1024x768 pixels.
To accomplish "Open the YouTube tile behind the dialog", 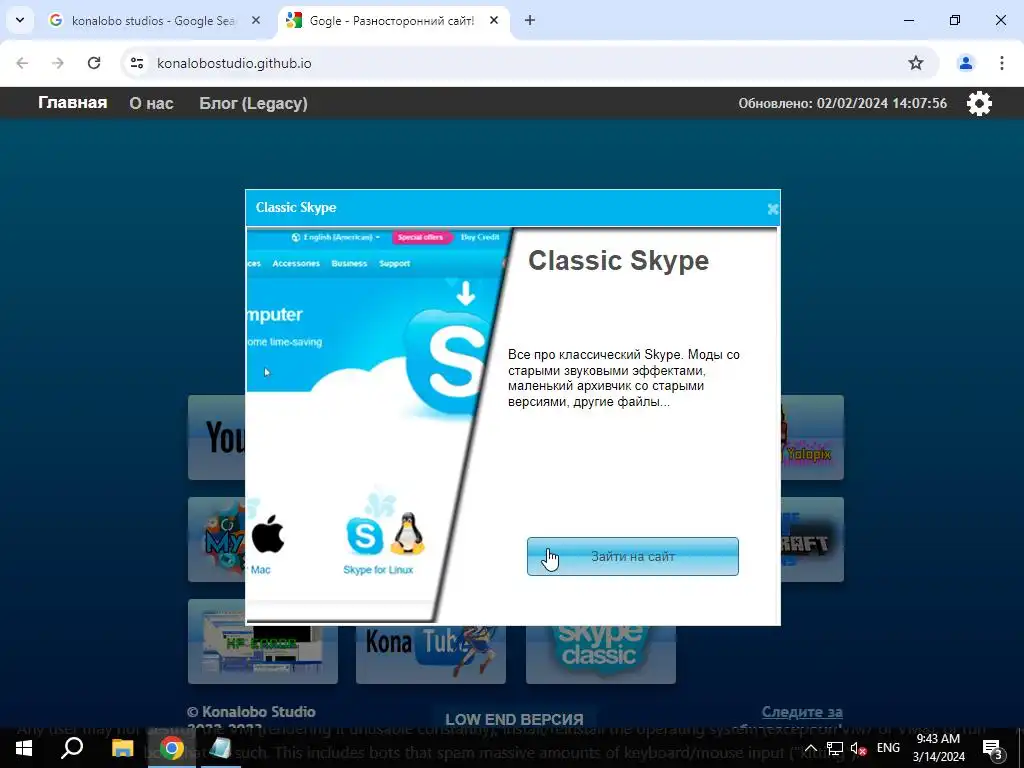I will [x=217, y=438].
